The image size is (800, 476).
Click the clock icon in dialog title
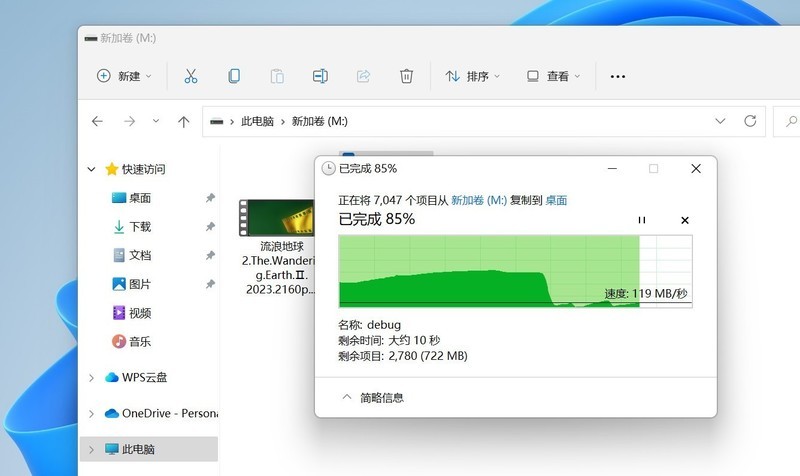point(329,168)
